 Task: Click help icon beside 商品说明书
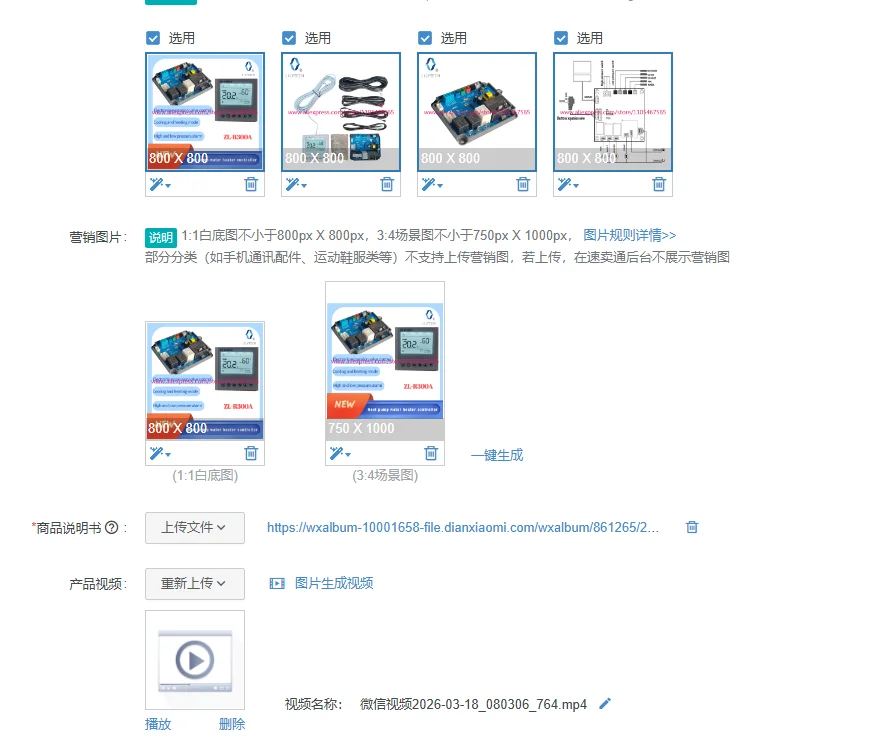pyautogui.click(x=111, y=528)
